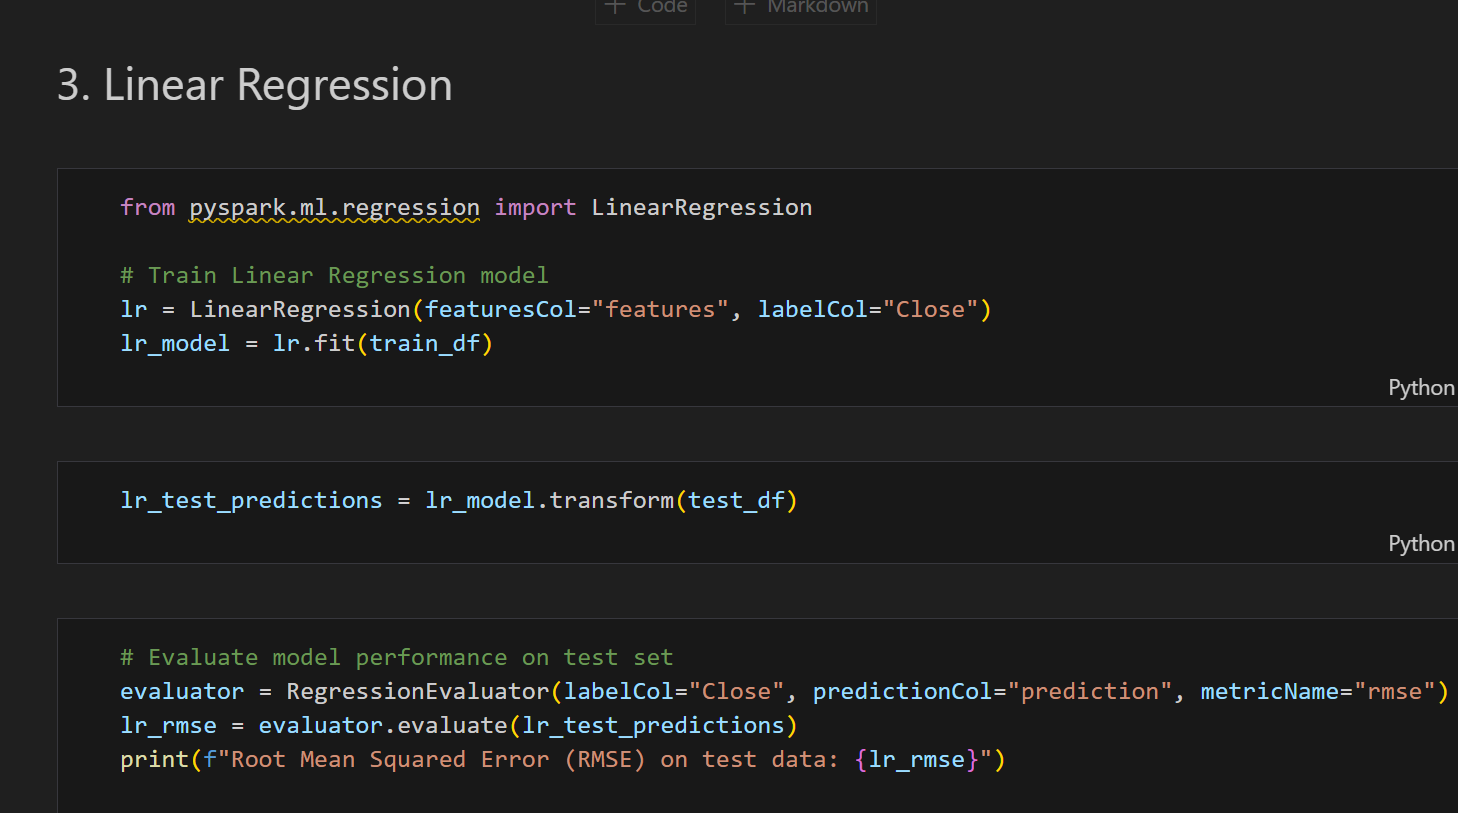Click the underlined pyspark.ml.regression module name
The image size is (1458, 813).
tap(334, 208)
